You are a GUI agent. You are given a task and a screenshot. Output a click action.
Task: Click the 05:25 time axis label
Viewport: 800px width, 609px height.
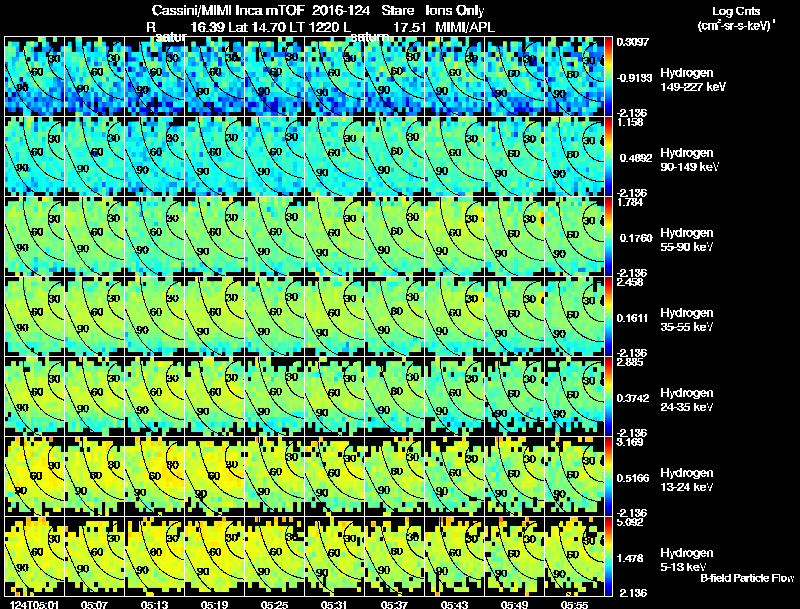(x=274, y=604)
